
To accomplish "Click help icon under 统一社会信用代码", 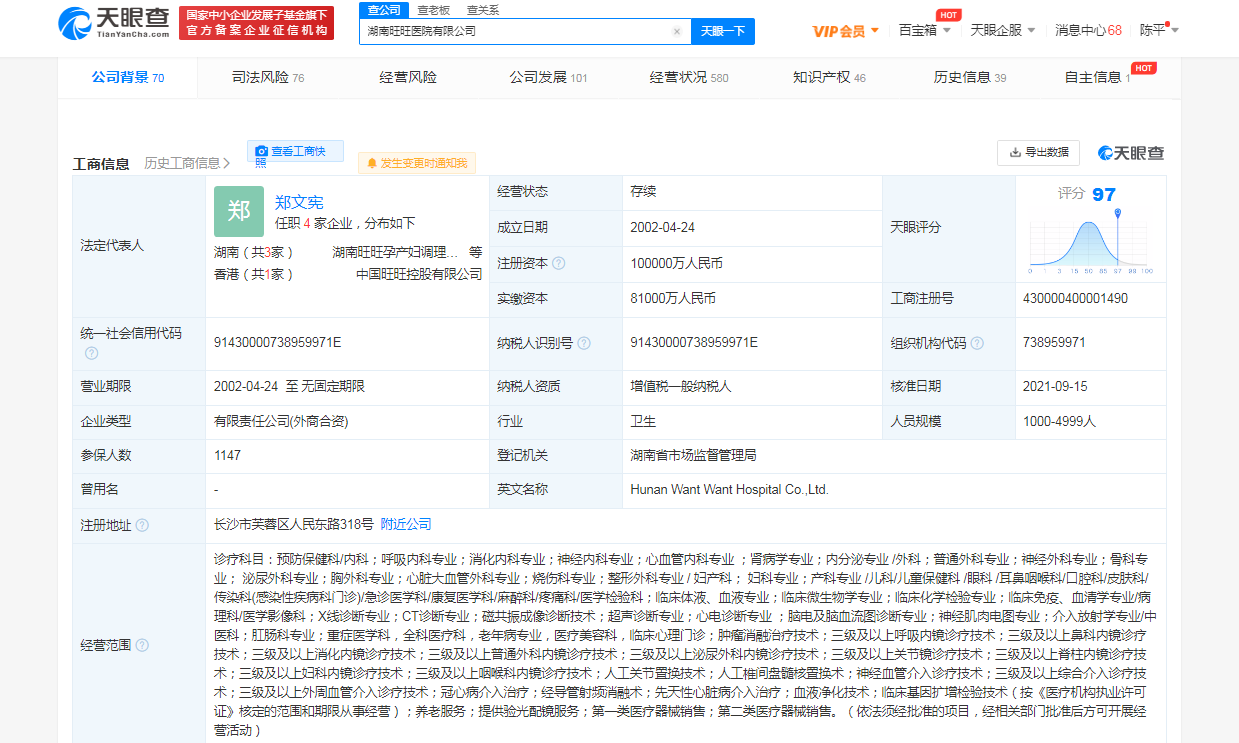I will pos(91,353).
